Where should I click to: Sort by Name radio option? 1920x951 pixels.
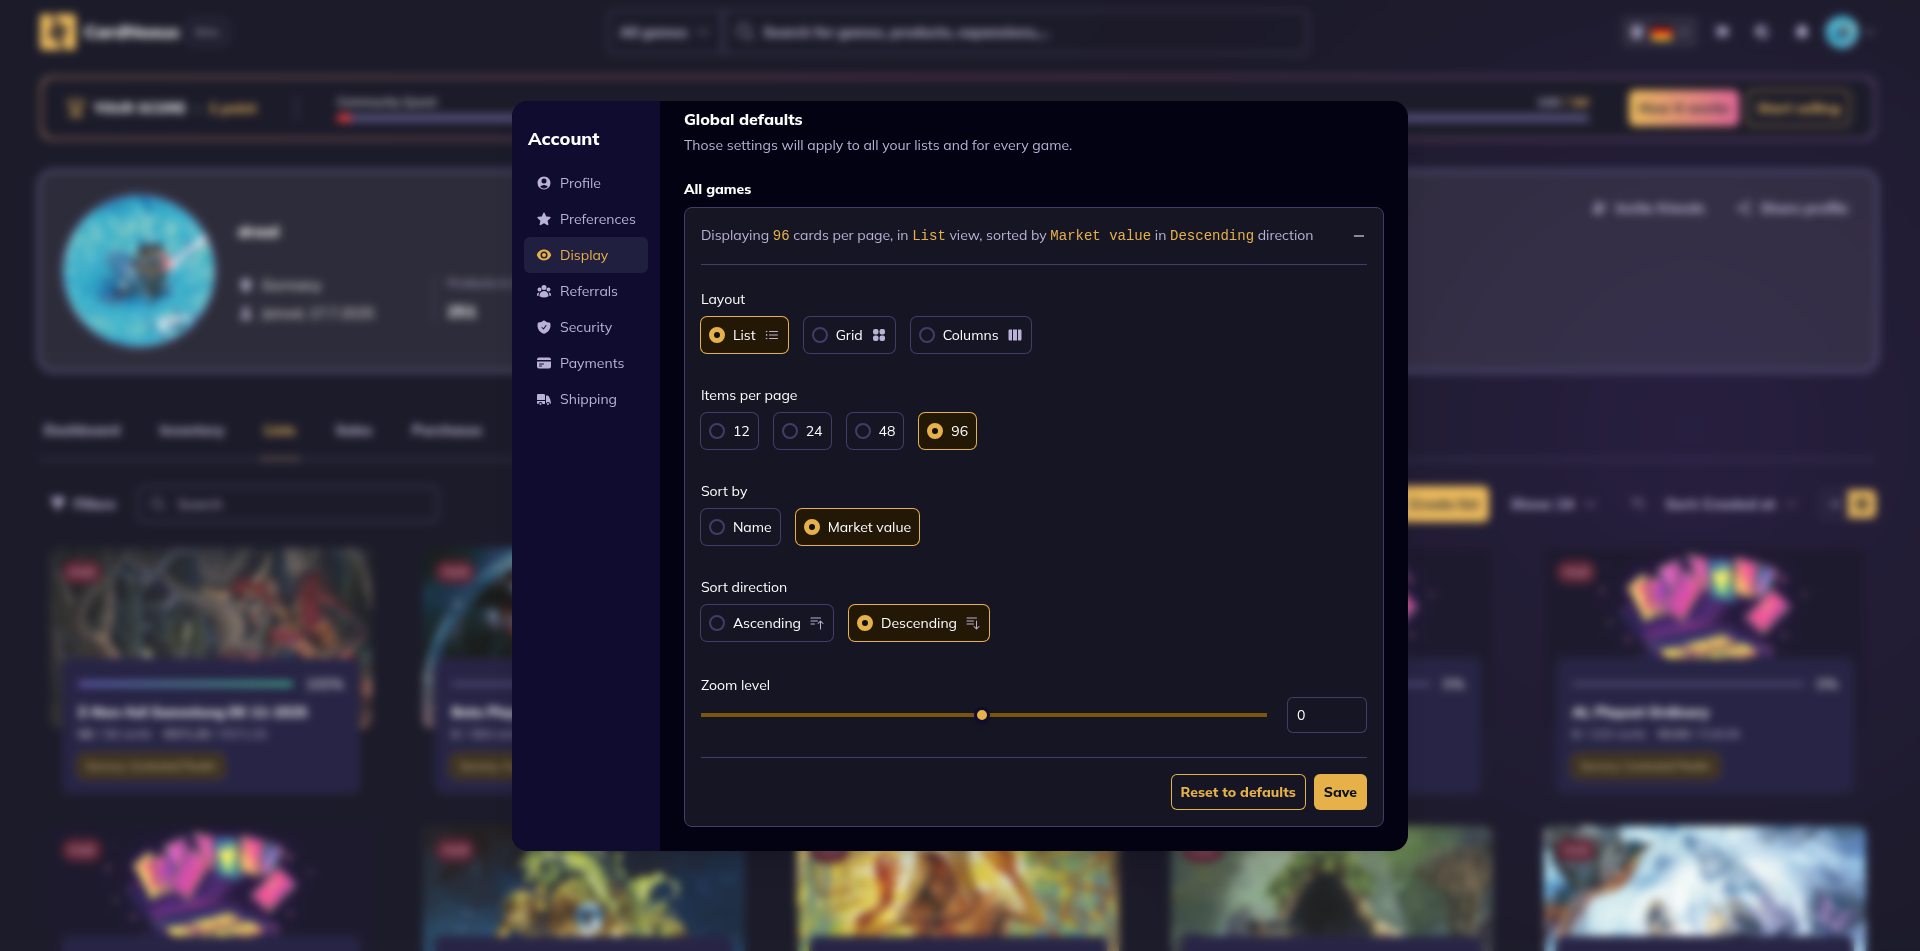coord(740,527)
